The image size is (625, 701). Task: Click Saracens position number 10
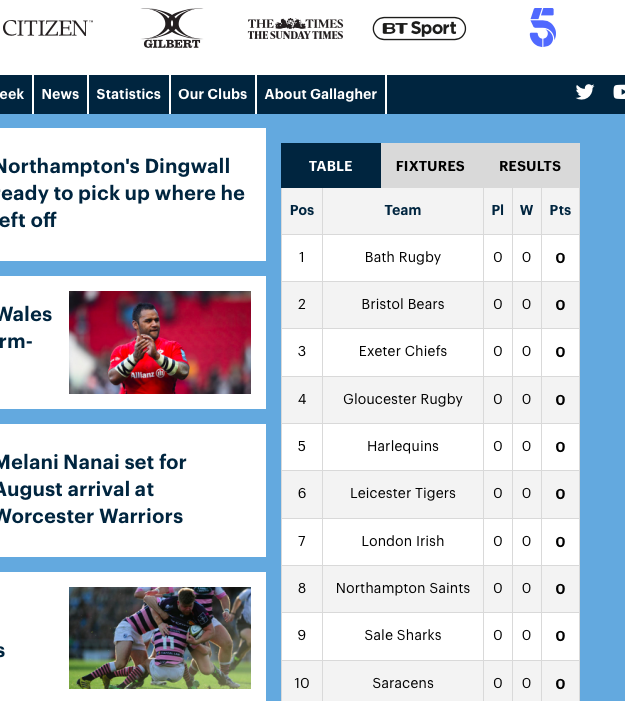click(x=302, y=683)
